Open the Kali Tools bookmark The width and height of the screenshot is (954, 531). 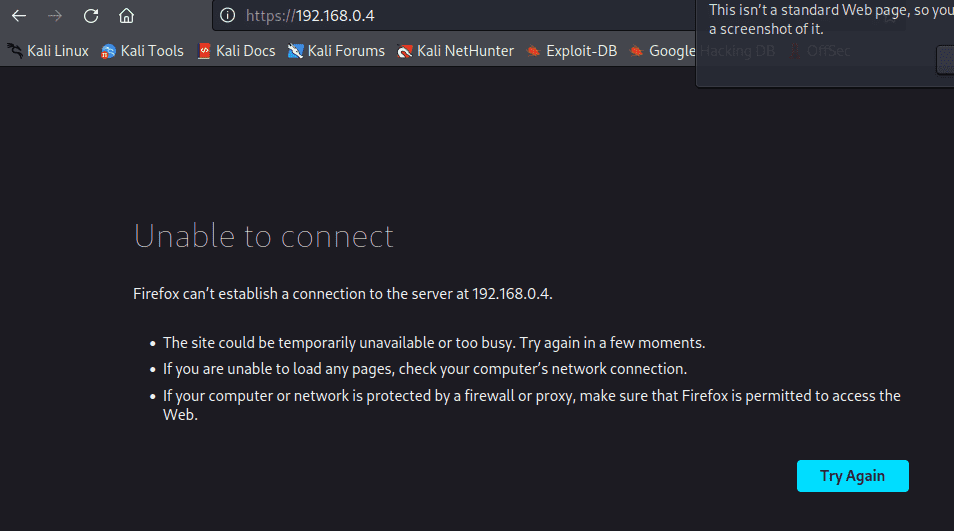pos(142,51)
